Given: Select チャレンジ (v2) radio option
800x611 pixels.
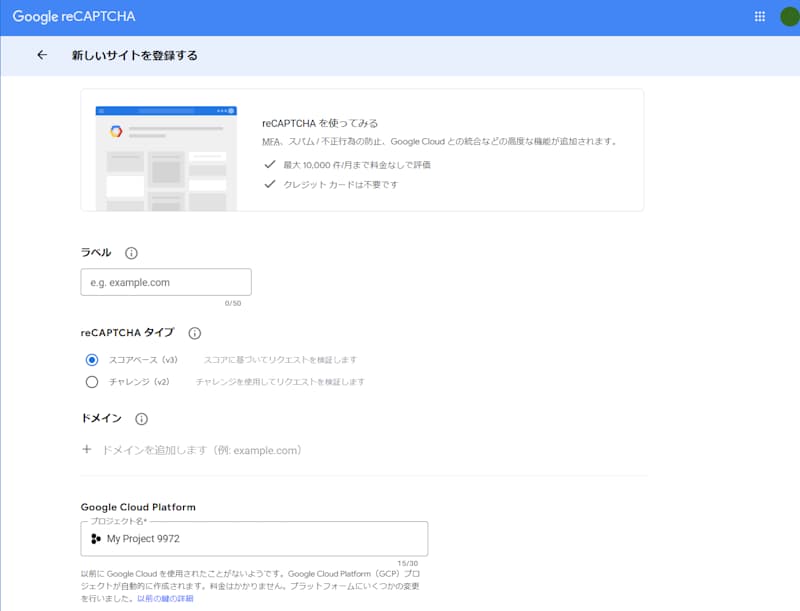Looking at the screenshot, I should coord(92,382).
